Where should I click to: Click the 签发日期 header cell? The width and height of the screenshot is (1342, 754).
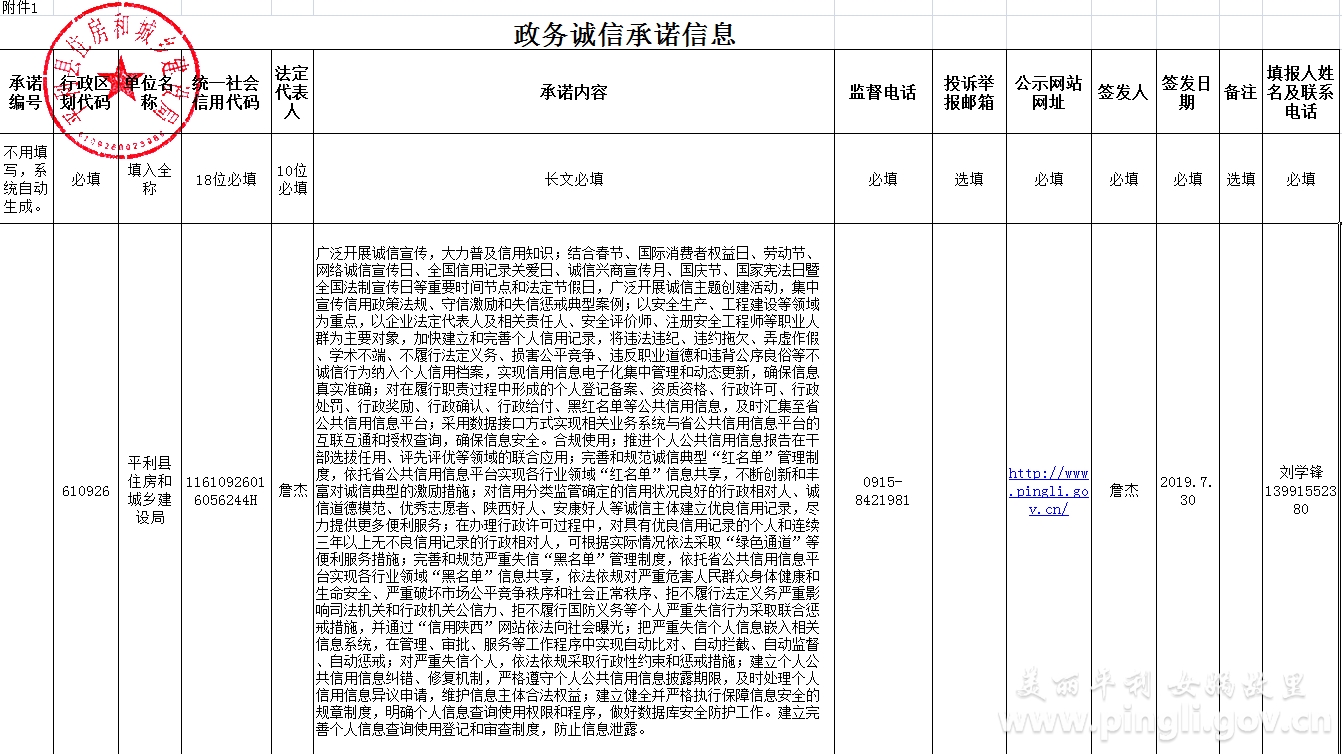click(1187, 92)
